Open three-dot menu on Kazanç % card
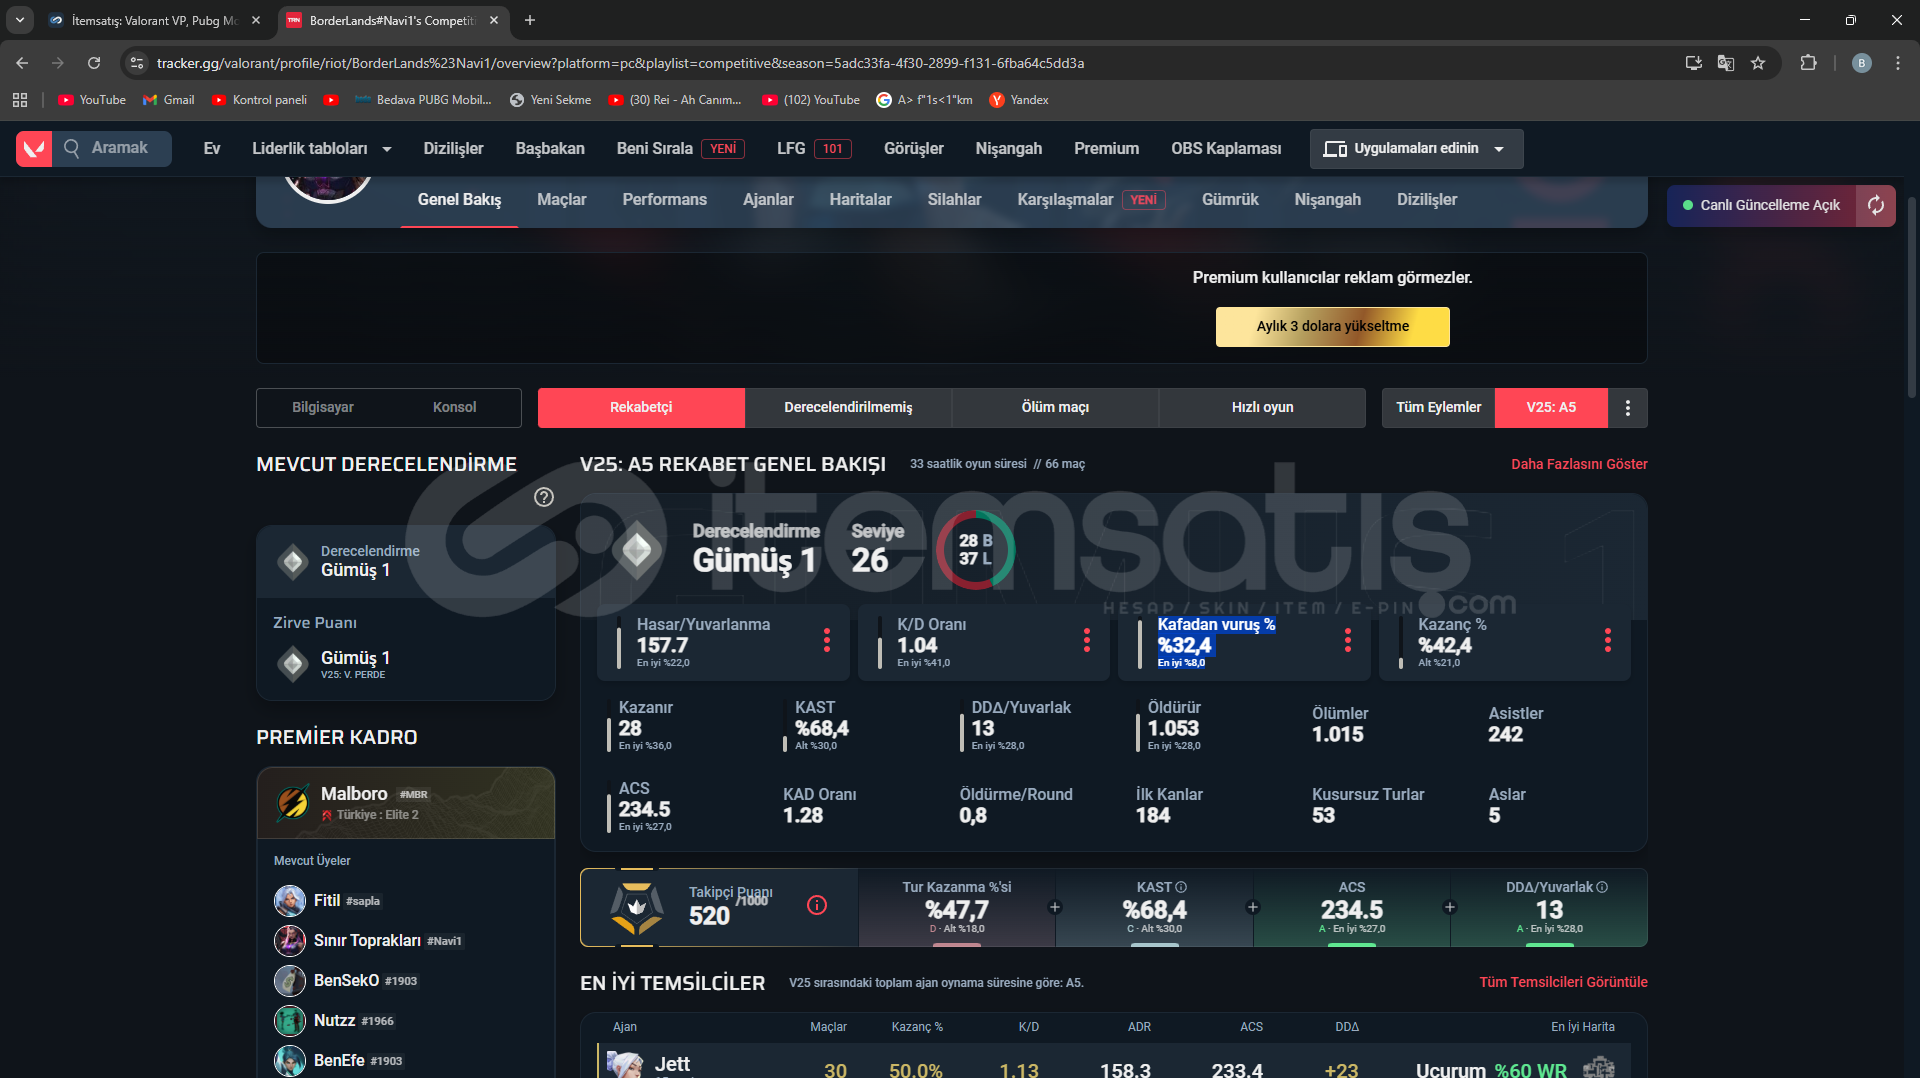The width and height of the screenshot is (1920, 1078). pyautogui.click(x=1608, y=640)
